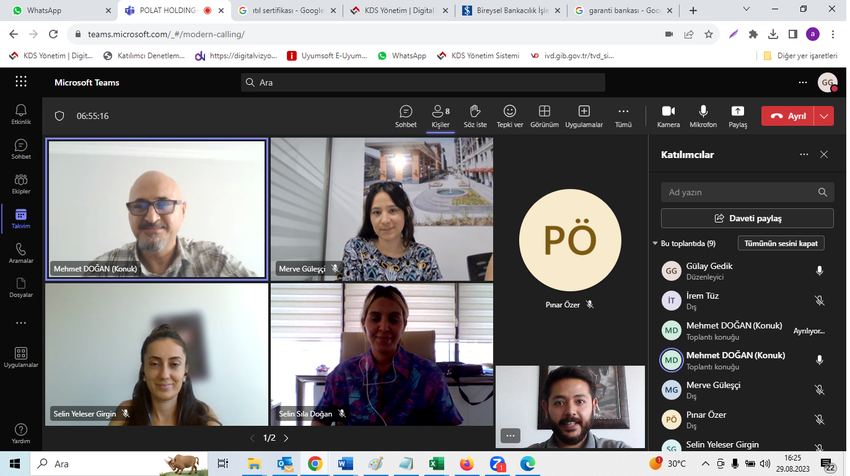The image size is (850, 476).
Task: Go to next video page arrow
Action: pyautogui.click(x=286, y=438)
